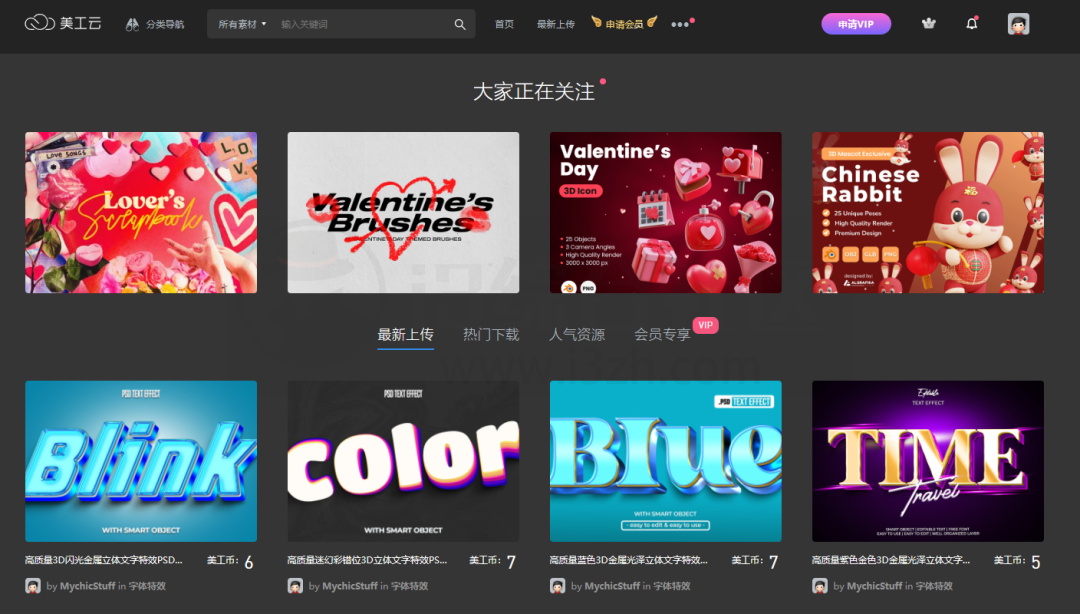Open MychicStuff author link under TIME card
Image resolution: width=1080 pixels, height=614 pixels.
875,586
